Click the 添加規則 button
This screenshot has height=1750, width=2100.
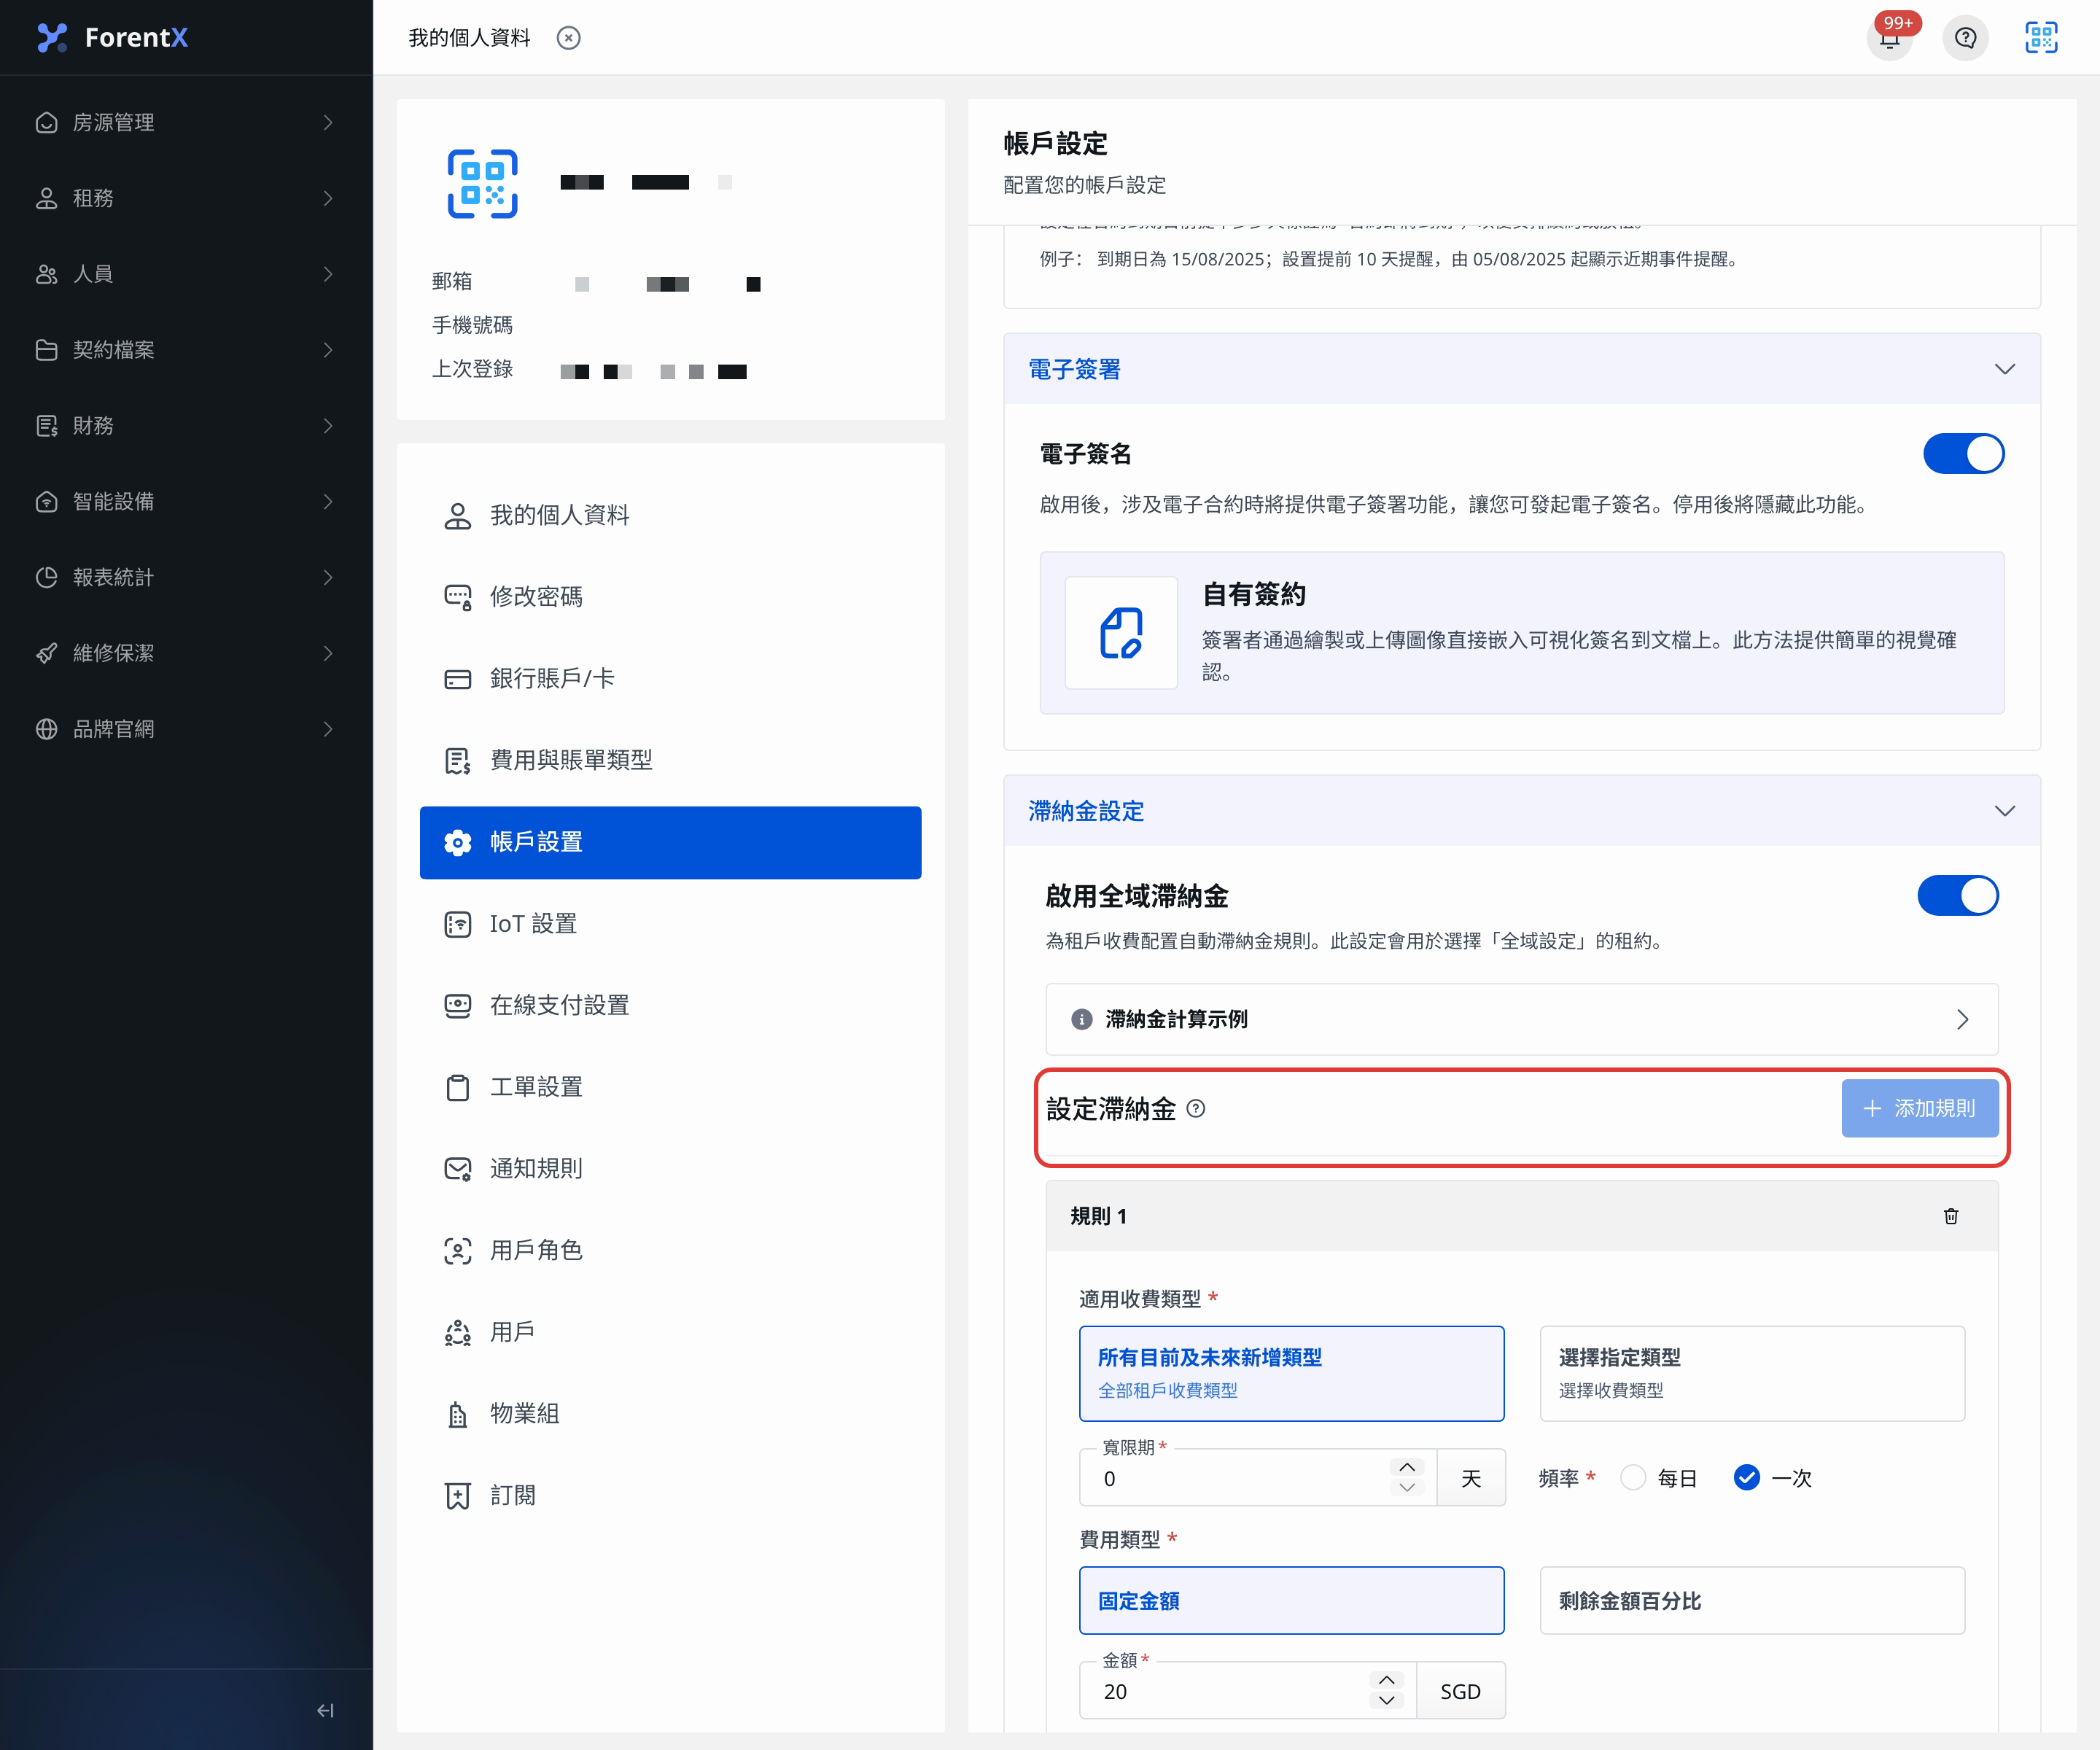pos(1919,1108)
